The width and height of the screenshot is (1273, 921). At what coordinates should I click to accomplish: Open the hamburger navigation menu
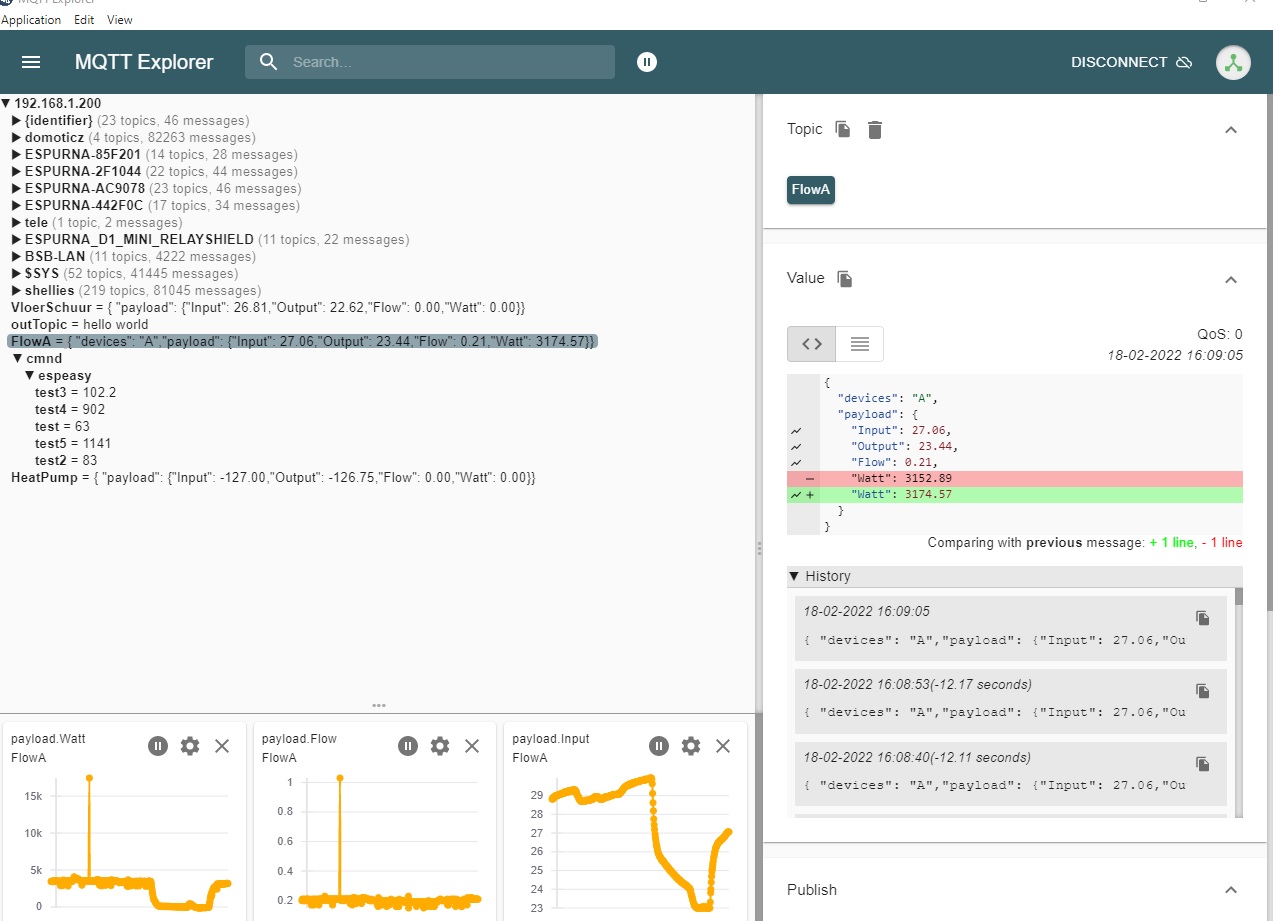(31, 62)
